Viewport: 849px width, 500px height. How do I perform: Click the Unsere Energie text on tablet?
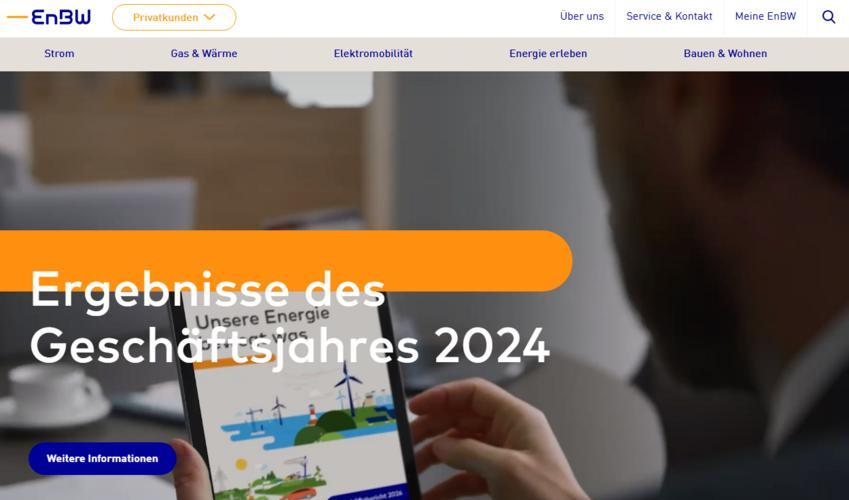point(263,318)
